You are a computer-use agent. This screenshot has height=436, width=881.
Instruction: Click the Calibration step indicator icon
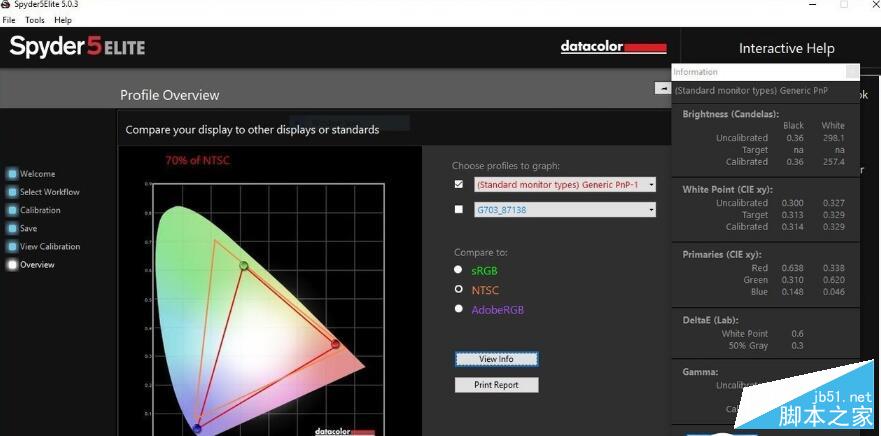point(12,210)
